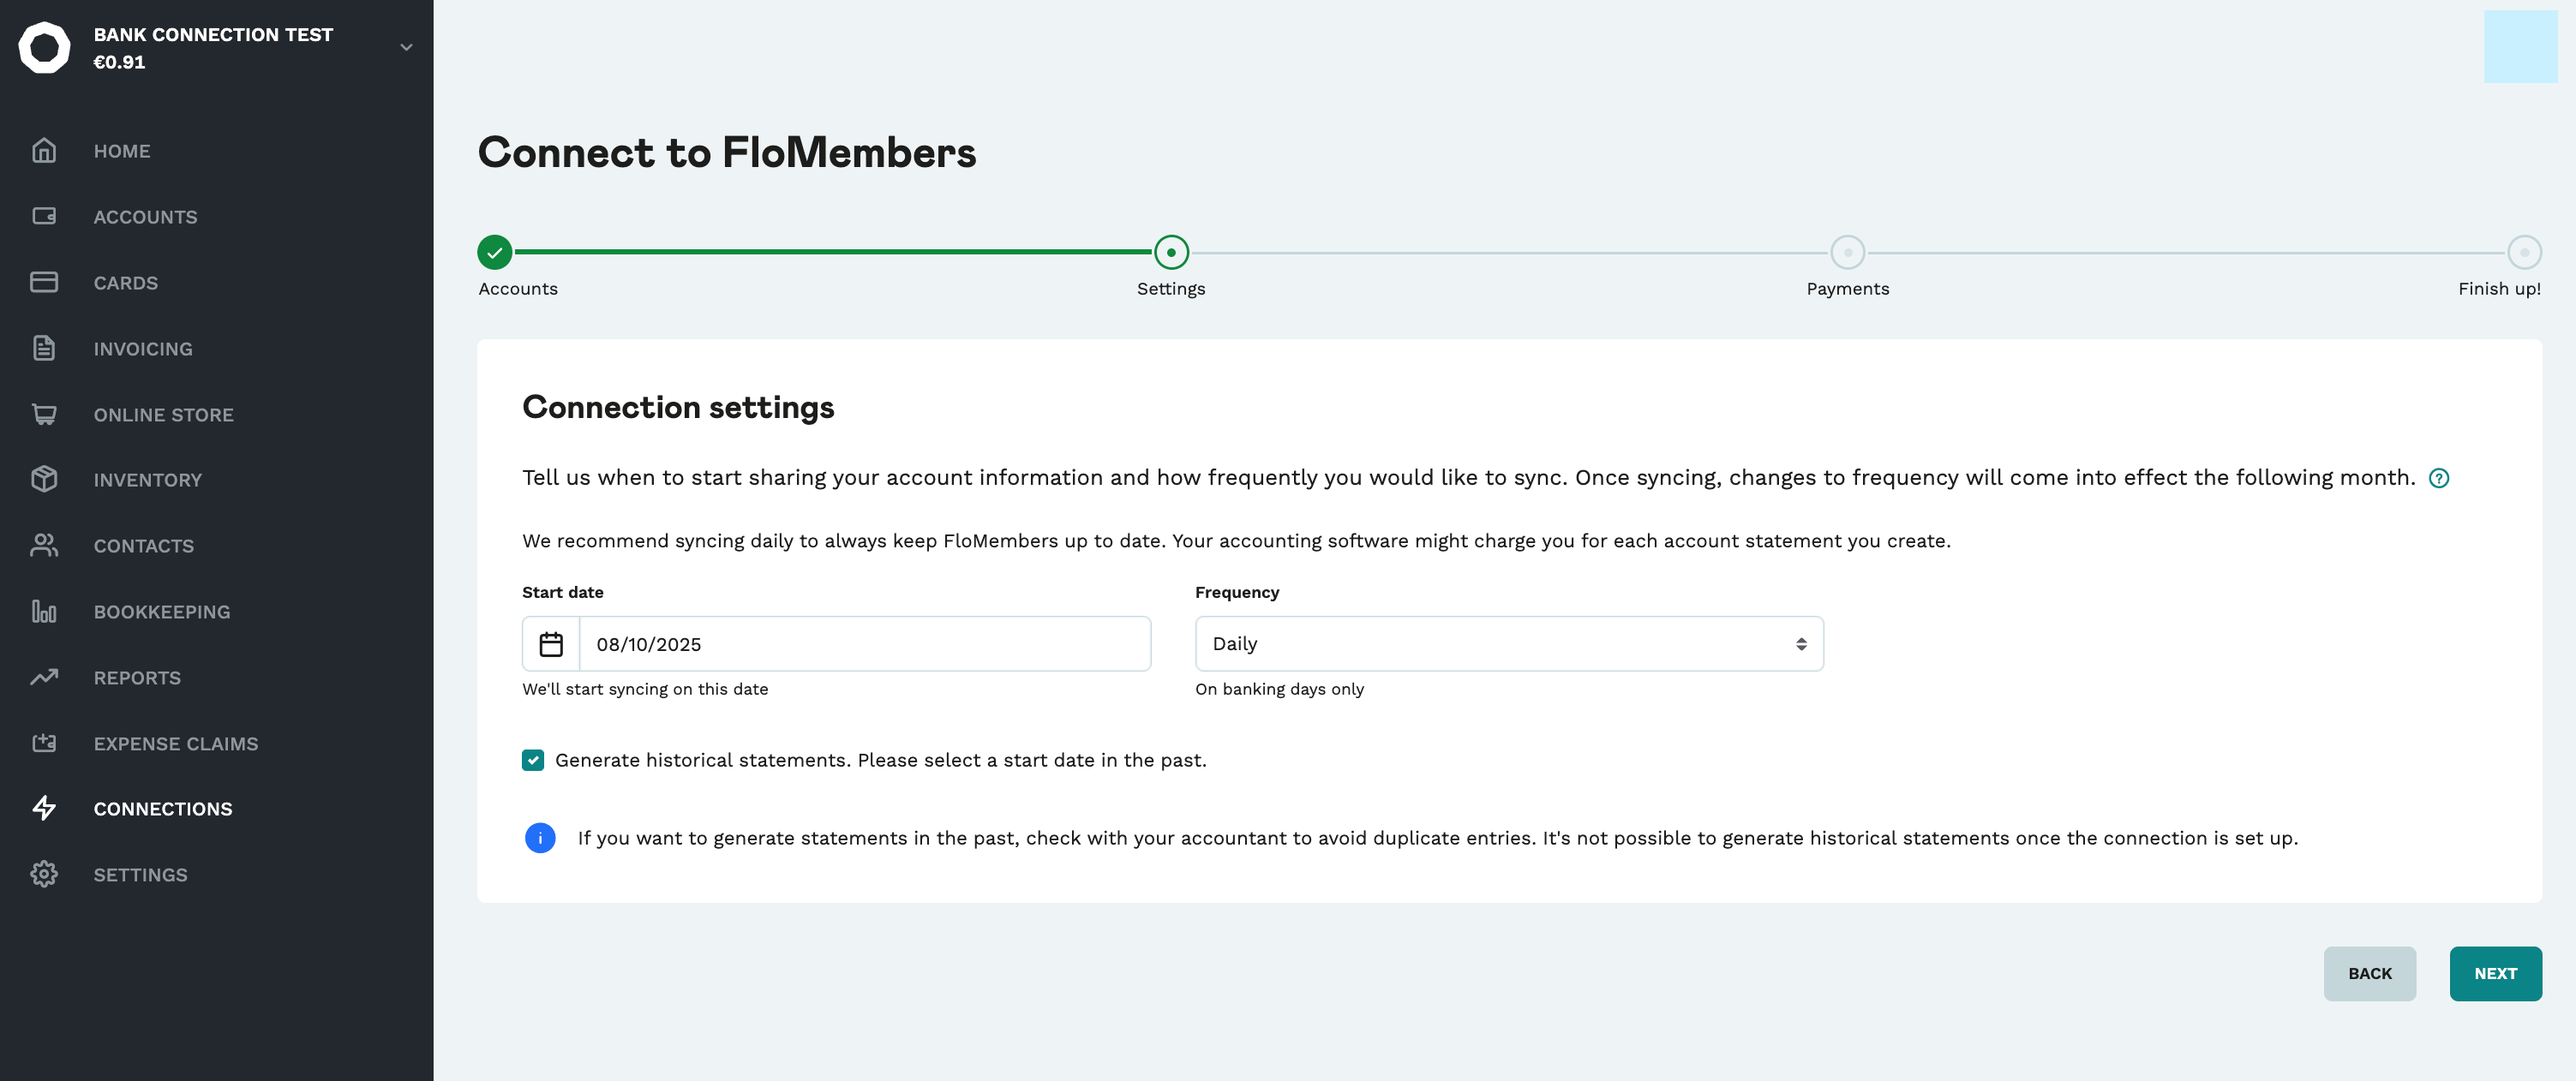Screen dimensions: 2576x1081
Task: Expand the Bank Connection Test account chevron
Action: tap(406, 47)
